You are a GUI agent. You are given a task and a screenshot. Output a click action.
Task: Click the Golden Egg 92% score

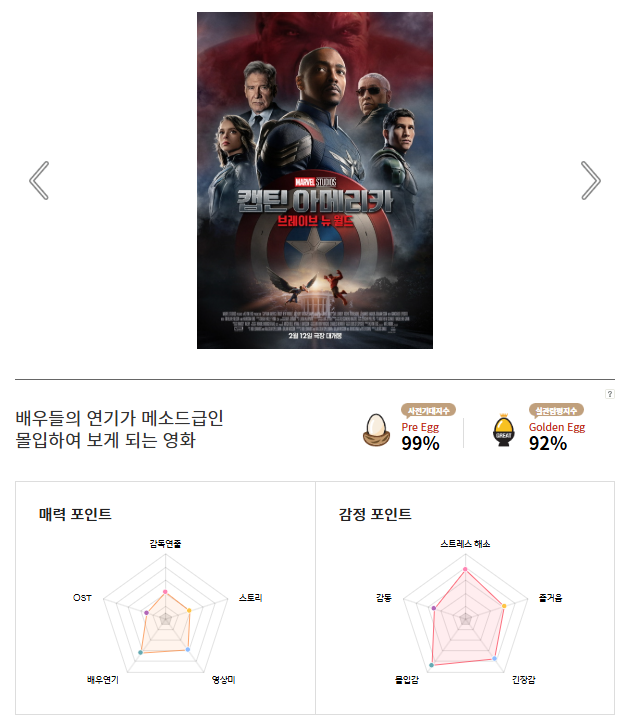click(548, 443)
